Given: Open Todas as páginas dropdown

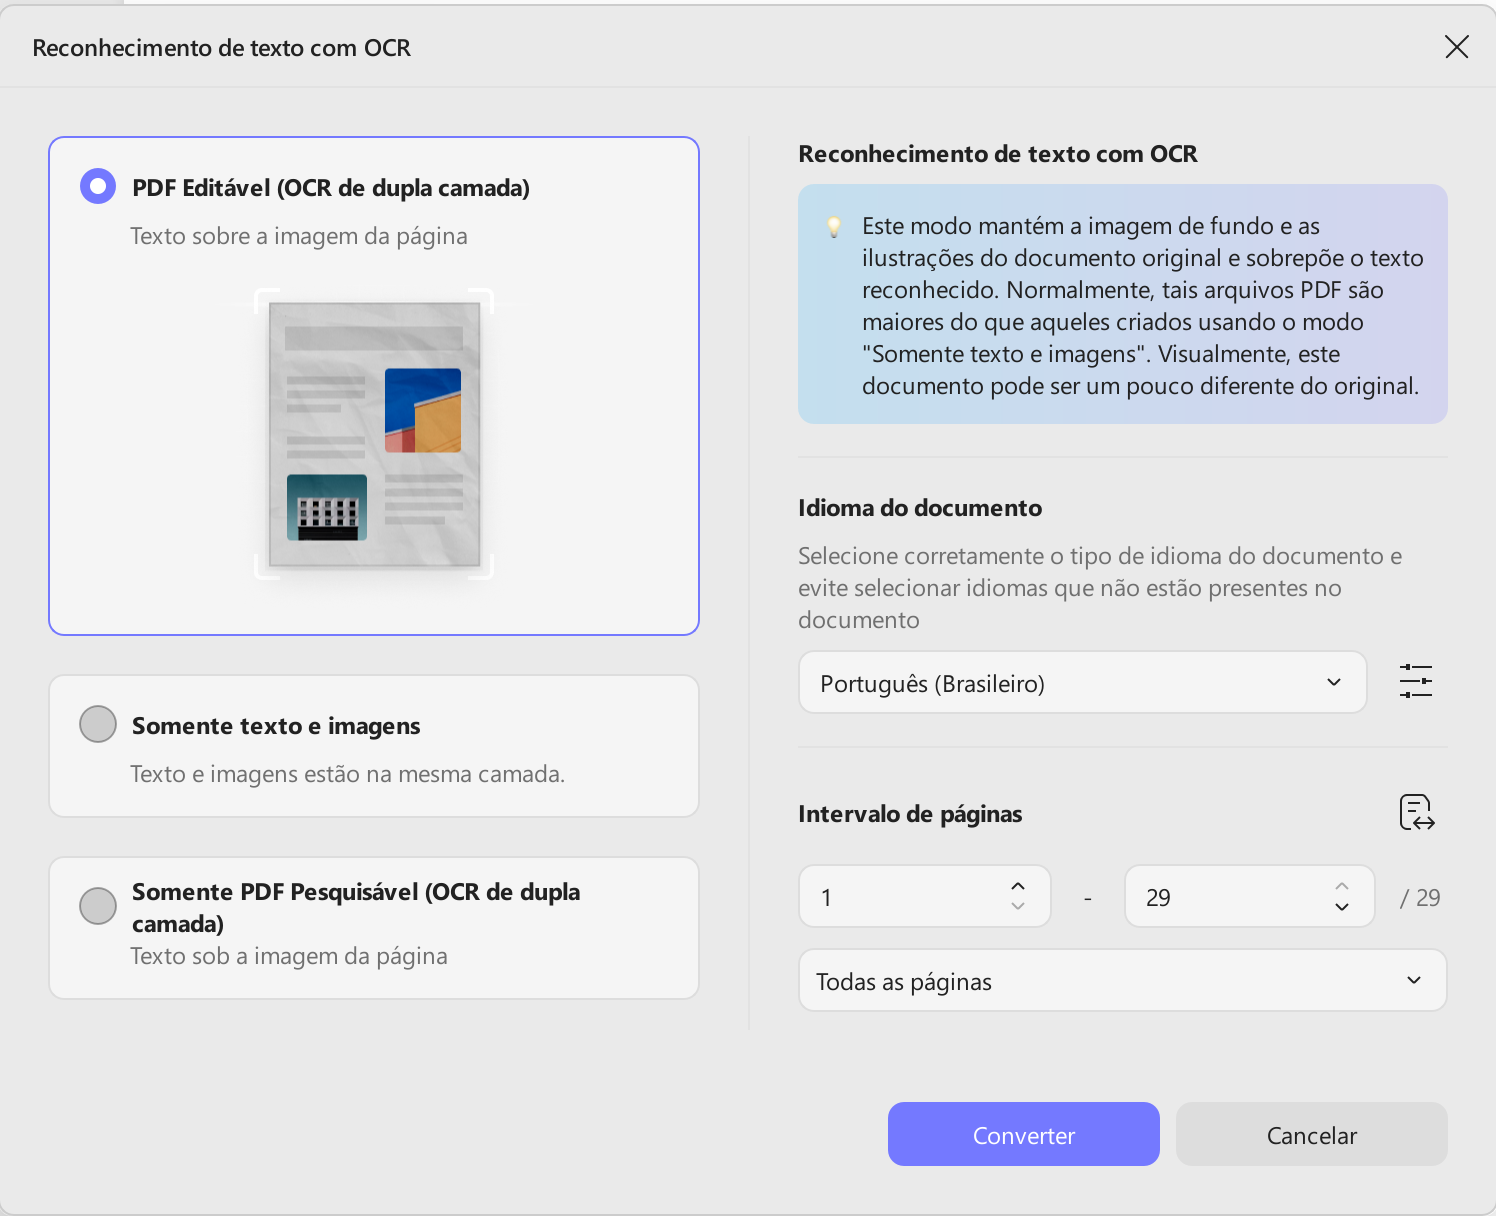Looking at the screenshot, I should click(1123, 980).
